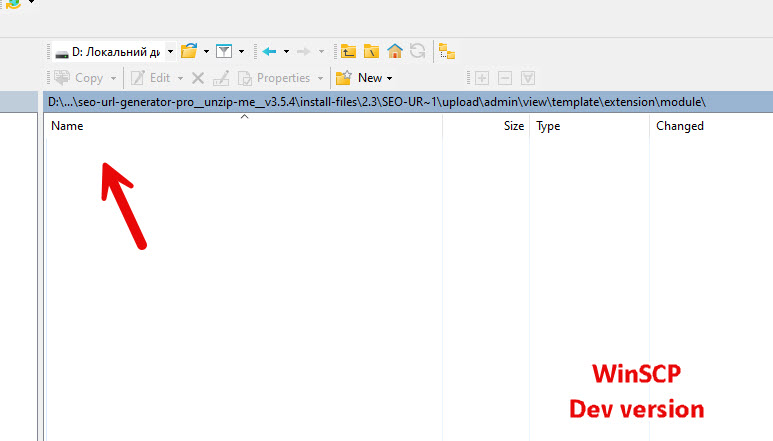Refresh the directory listing
Screen dimensions: 773x441
click(x=417, y=51)
